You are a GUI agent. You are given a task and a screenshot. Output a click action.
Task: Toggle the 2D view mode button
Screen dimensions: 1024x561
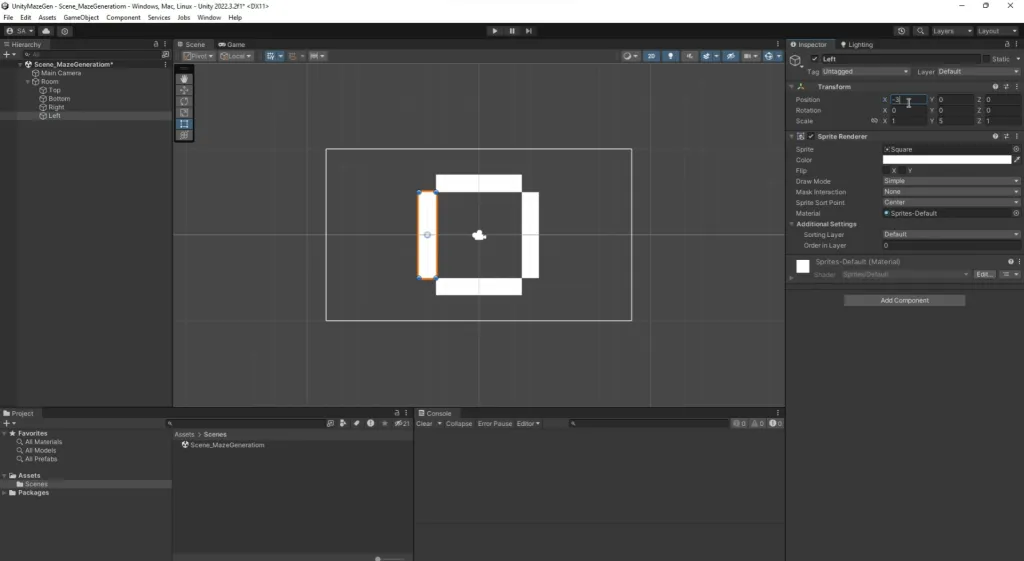click(x=651, y=56)
